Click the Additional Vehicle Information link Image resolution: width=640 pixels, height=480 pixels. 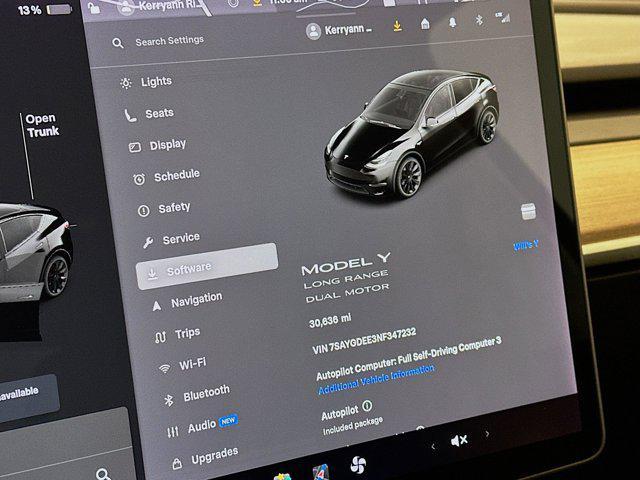click(376, 380)
